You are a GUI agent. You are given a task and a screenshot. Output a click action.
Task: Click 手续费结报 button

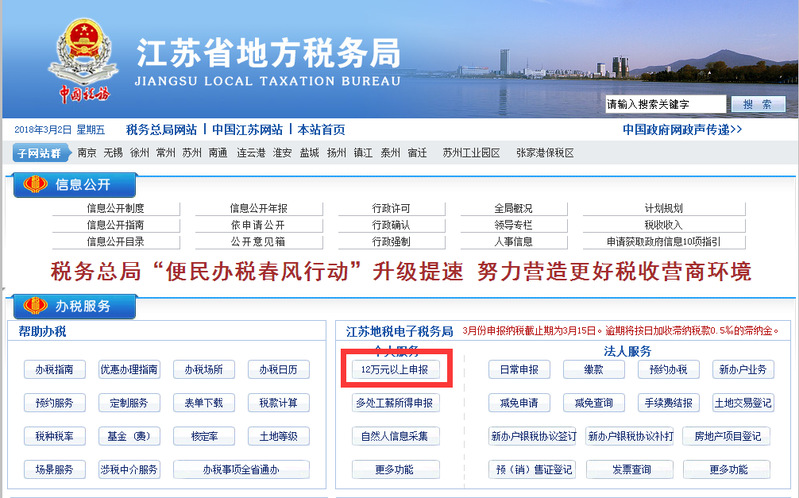click(669, 403)
